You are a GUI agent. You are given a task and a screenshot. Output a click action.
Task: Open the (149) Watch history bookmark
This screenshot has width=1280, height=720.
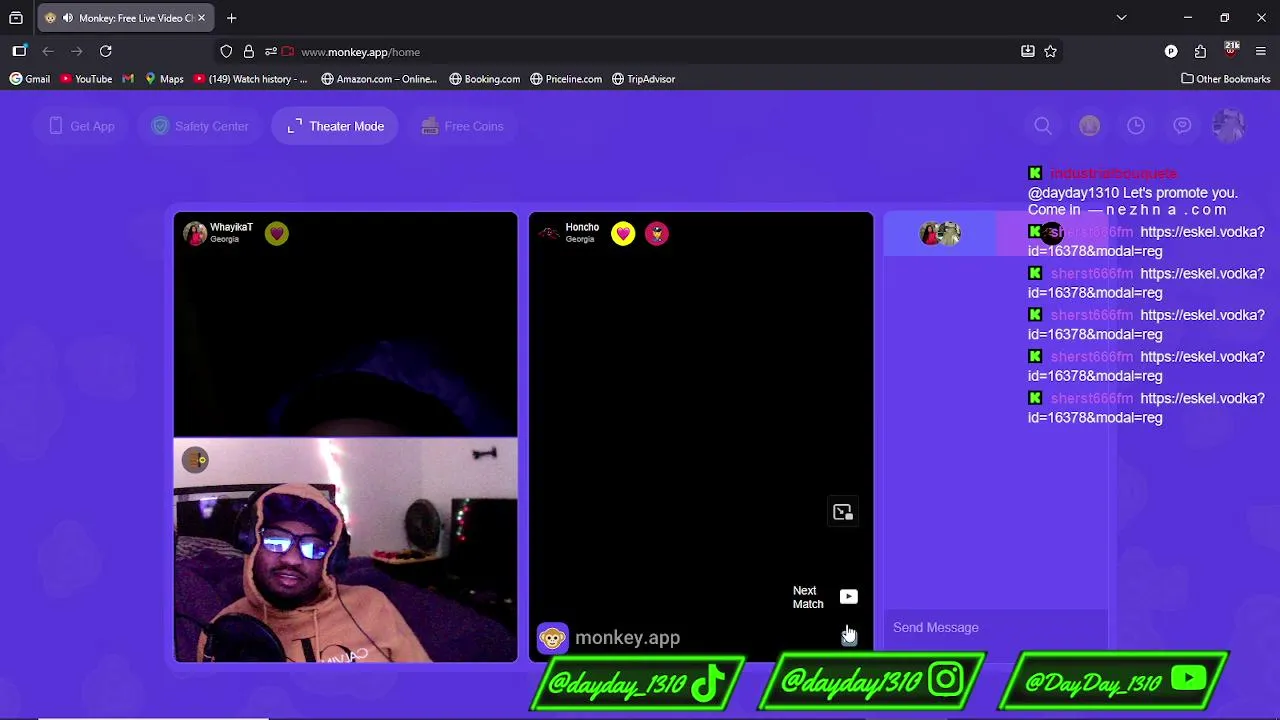pyautogui.click(x=251, y=79)
